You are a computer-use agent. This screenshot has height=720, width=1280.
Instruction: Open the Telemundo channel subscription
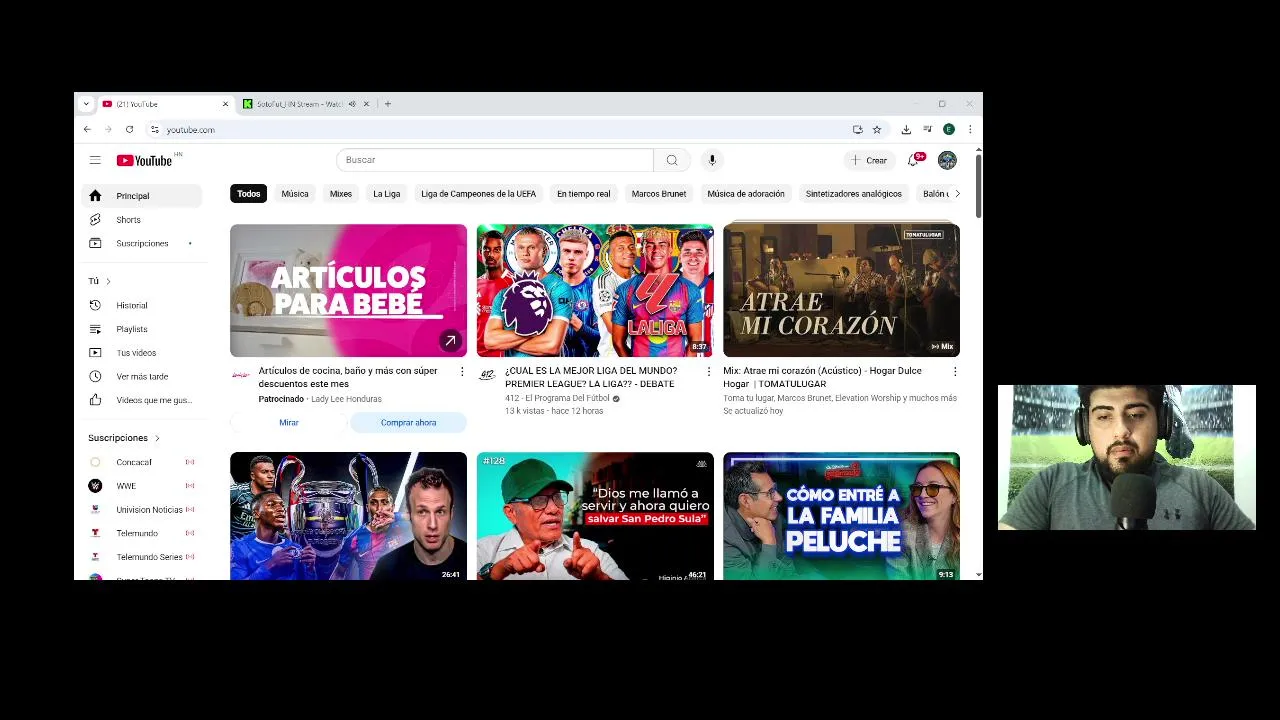point(142,533)
